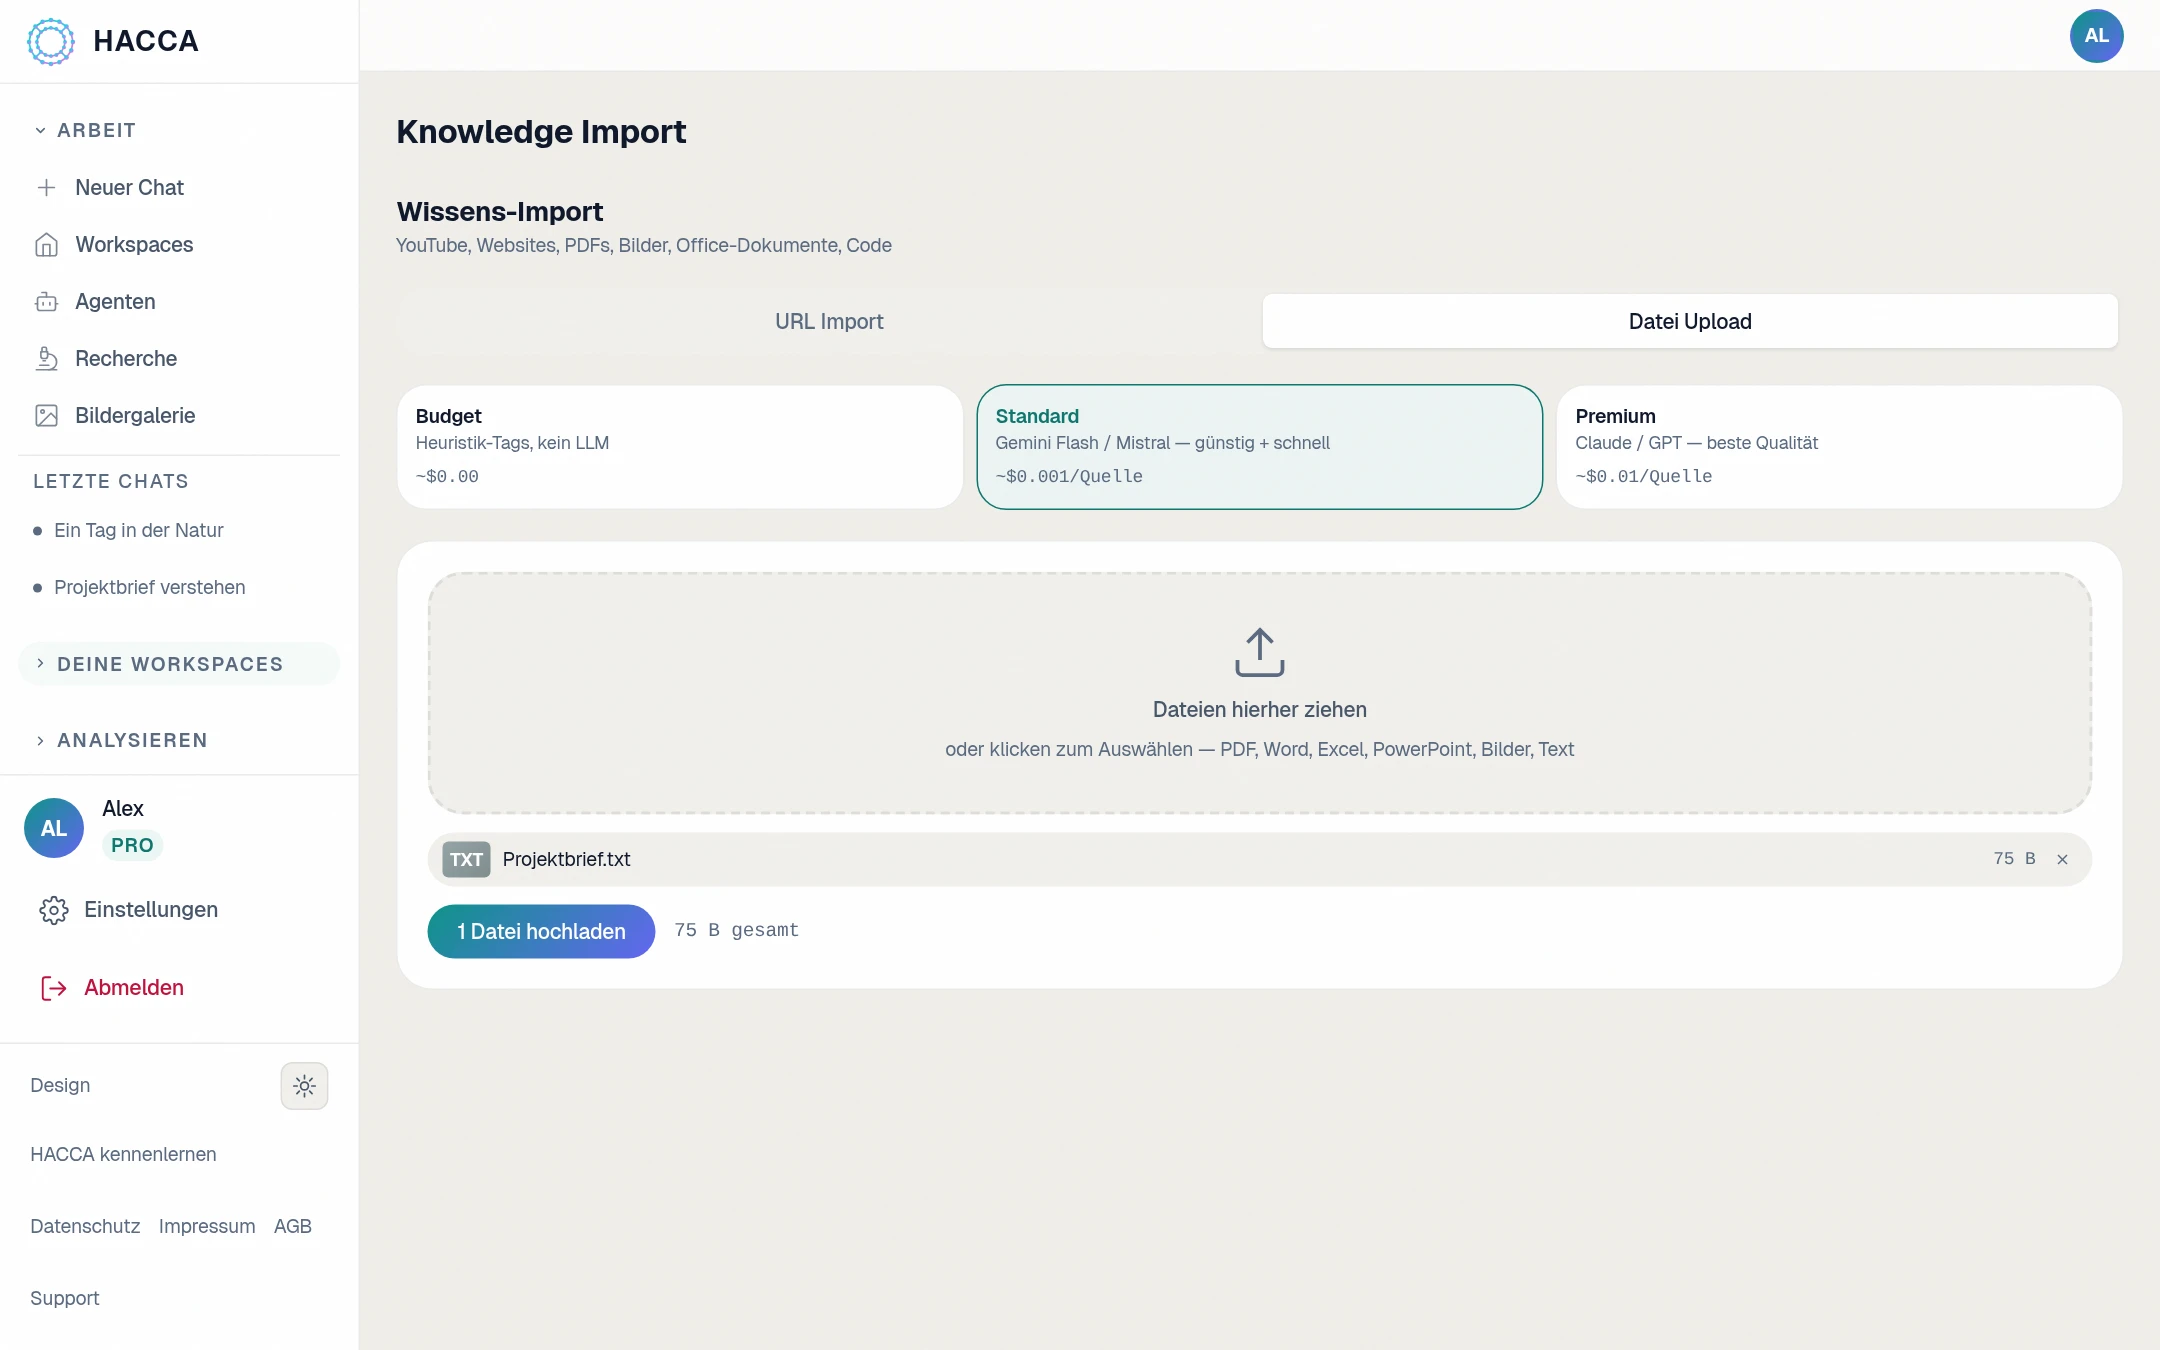
Task: Select the Premium processing tier
Action: coord(1839,447)
